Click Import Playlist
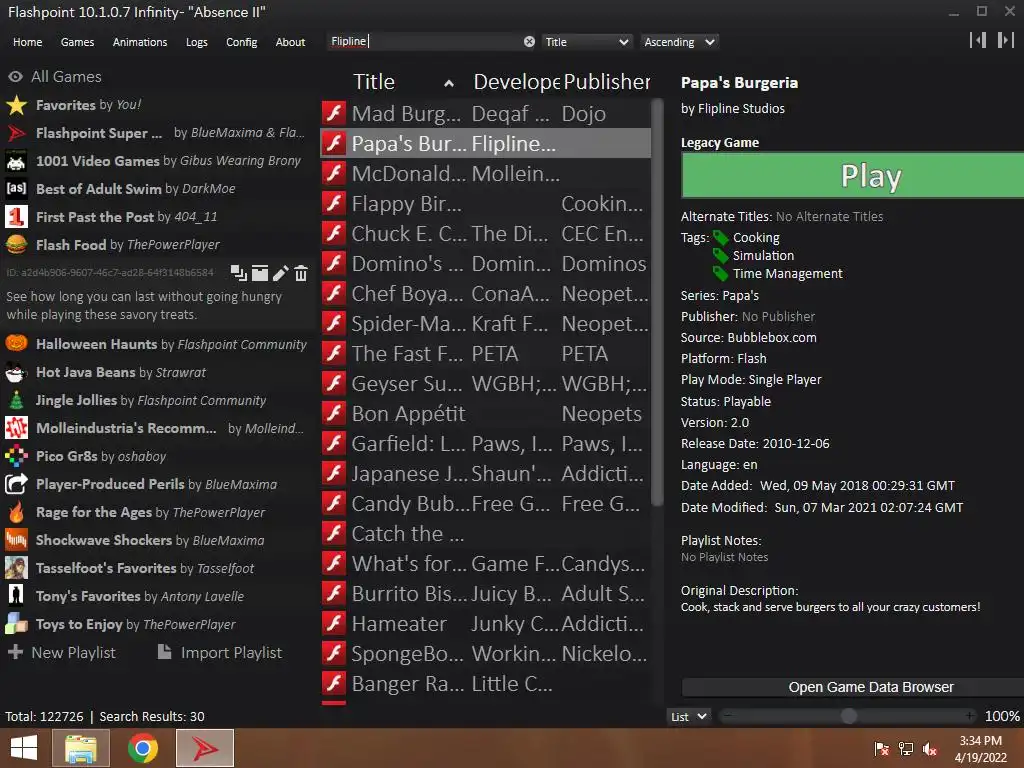This screenshot has height=768, width=1024. 220,652
